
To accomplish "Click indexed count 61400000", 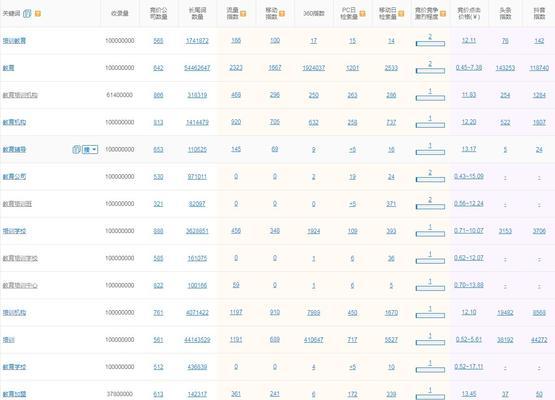I will click(120, 95).
